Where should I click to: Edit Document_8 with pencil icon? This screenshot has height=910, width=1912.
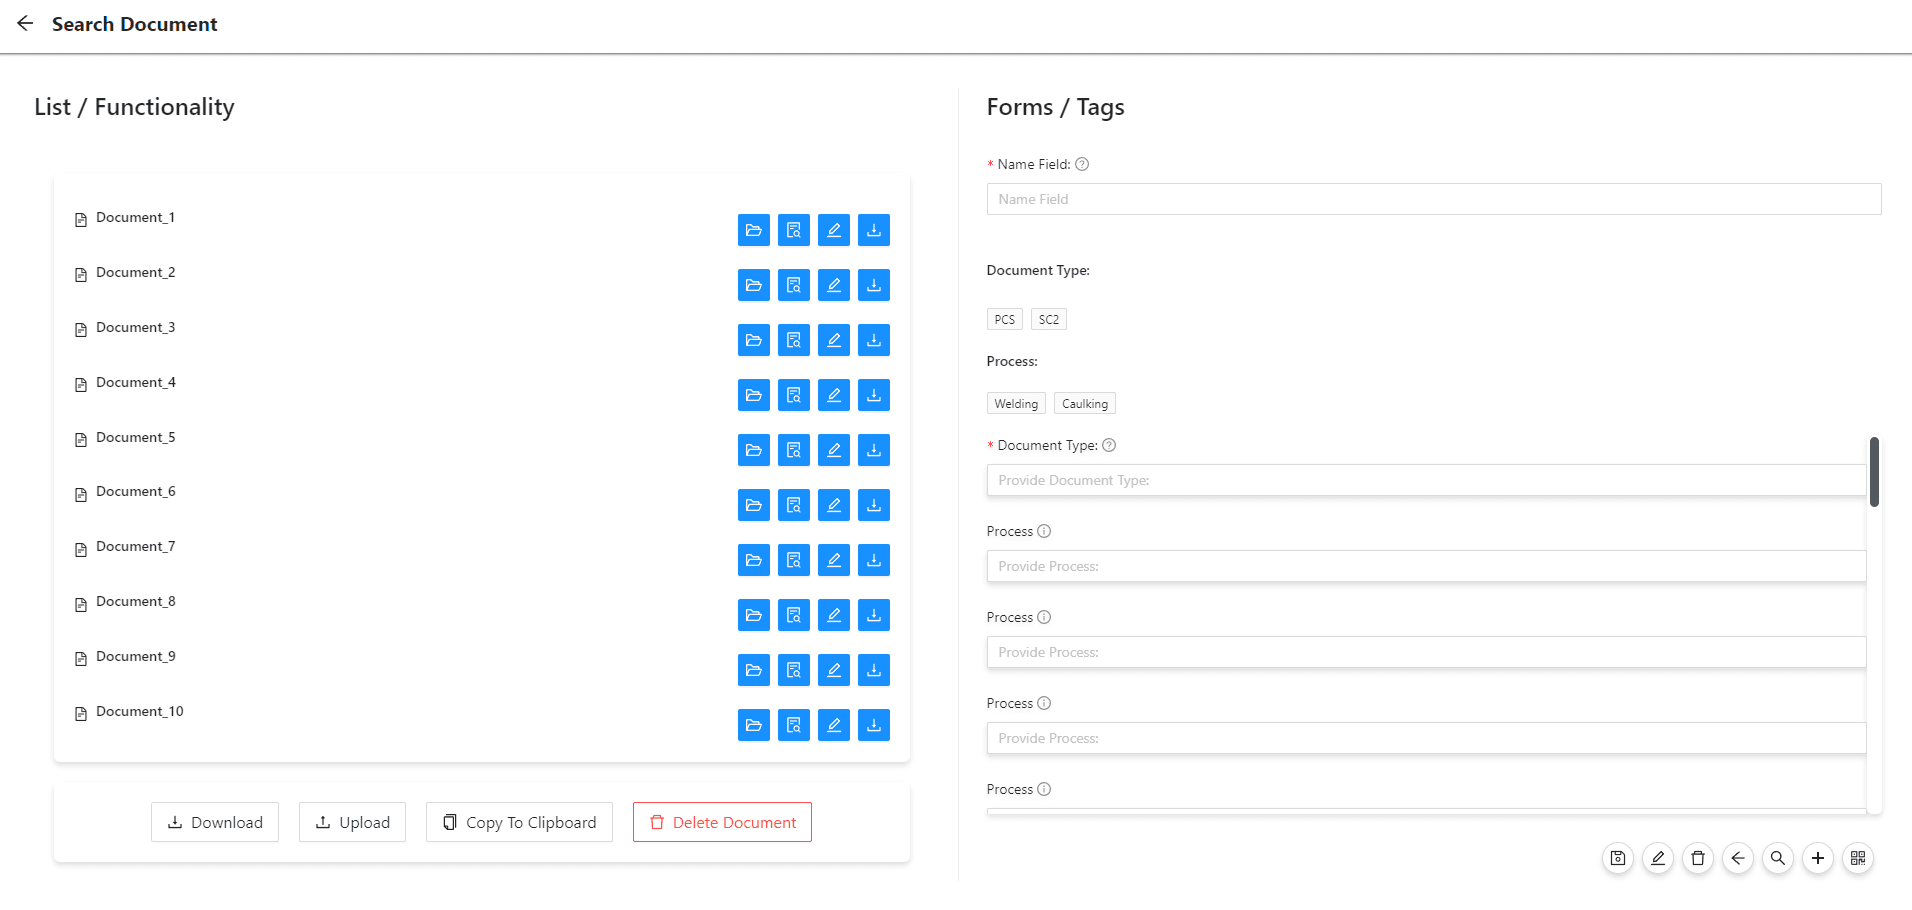tap(834, 615)
